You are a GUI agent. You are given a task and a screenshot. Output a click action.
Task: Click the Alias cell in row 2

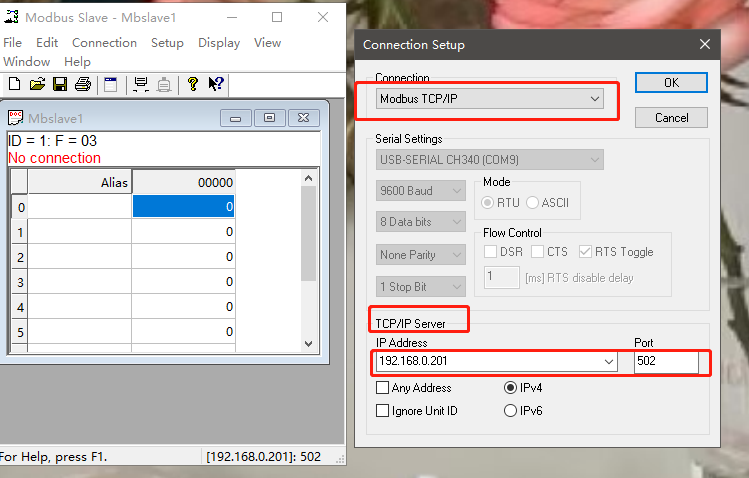pos(80,256)
